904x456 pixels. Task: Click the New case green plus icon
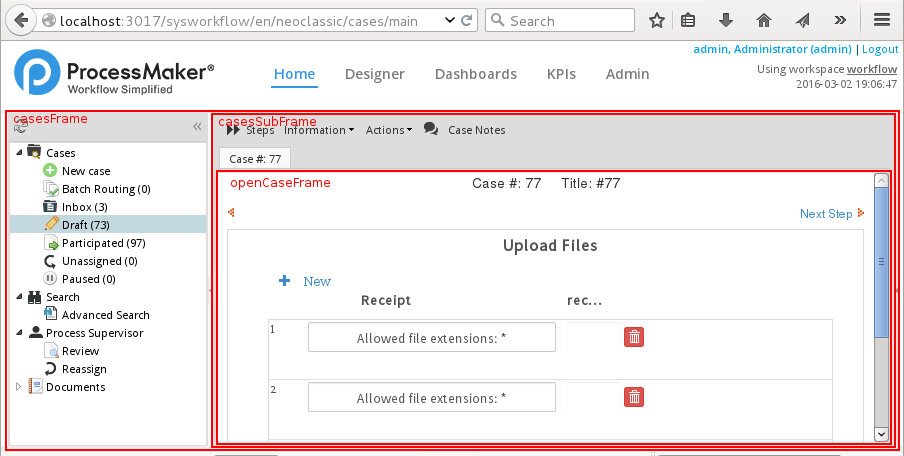[x=52, y=171]
